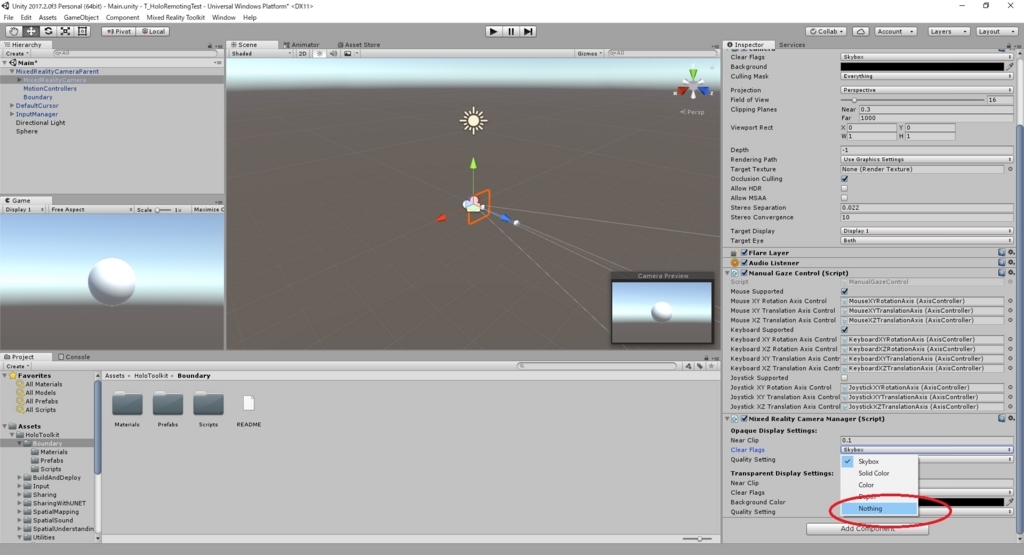Image resolution: width=1024 pixels, height=555 pixels.
Task: Disable the Audio Listener component checkbox
Action: tap(744, 262)
